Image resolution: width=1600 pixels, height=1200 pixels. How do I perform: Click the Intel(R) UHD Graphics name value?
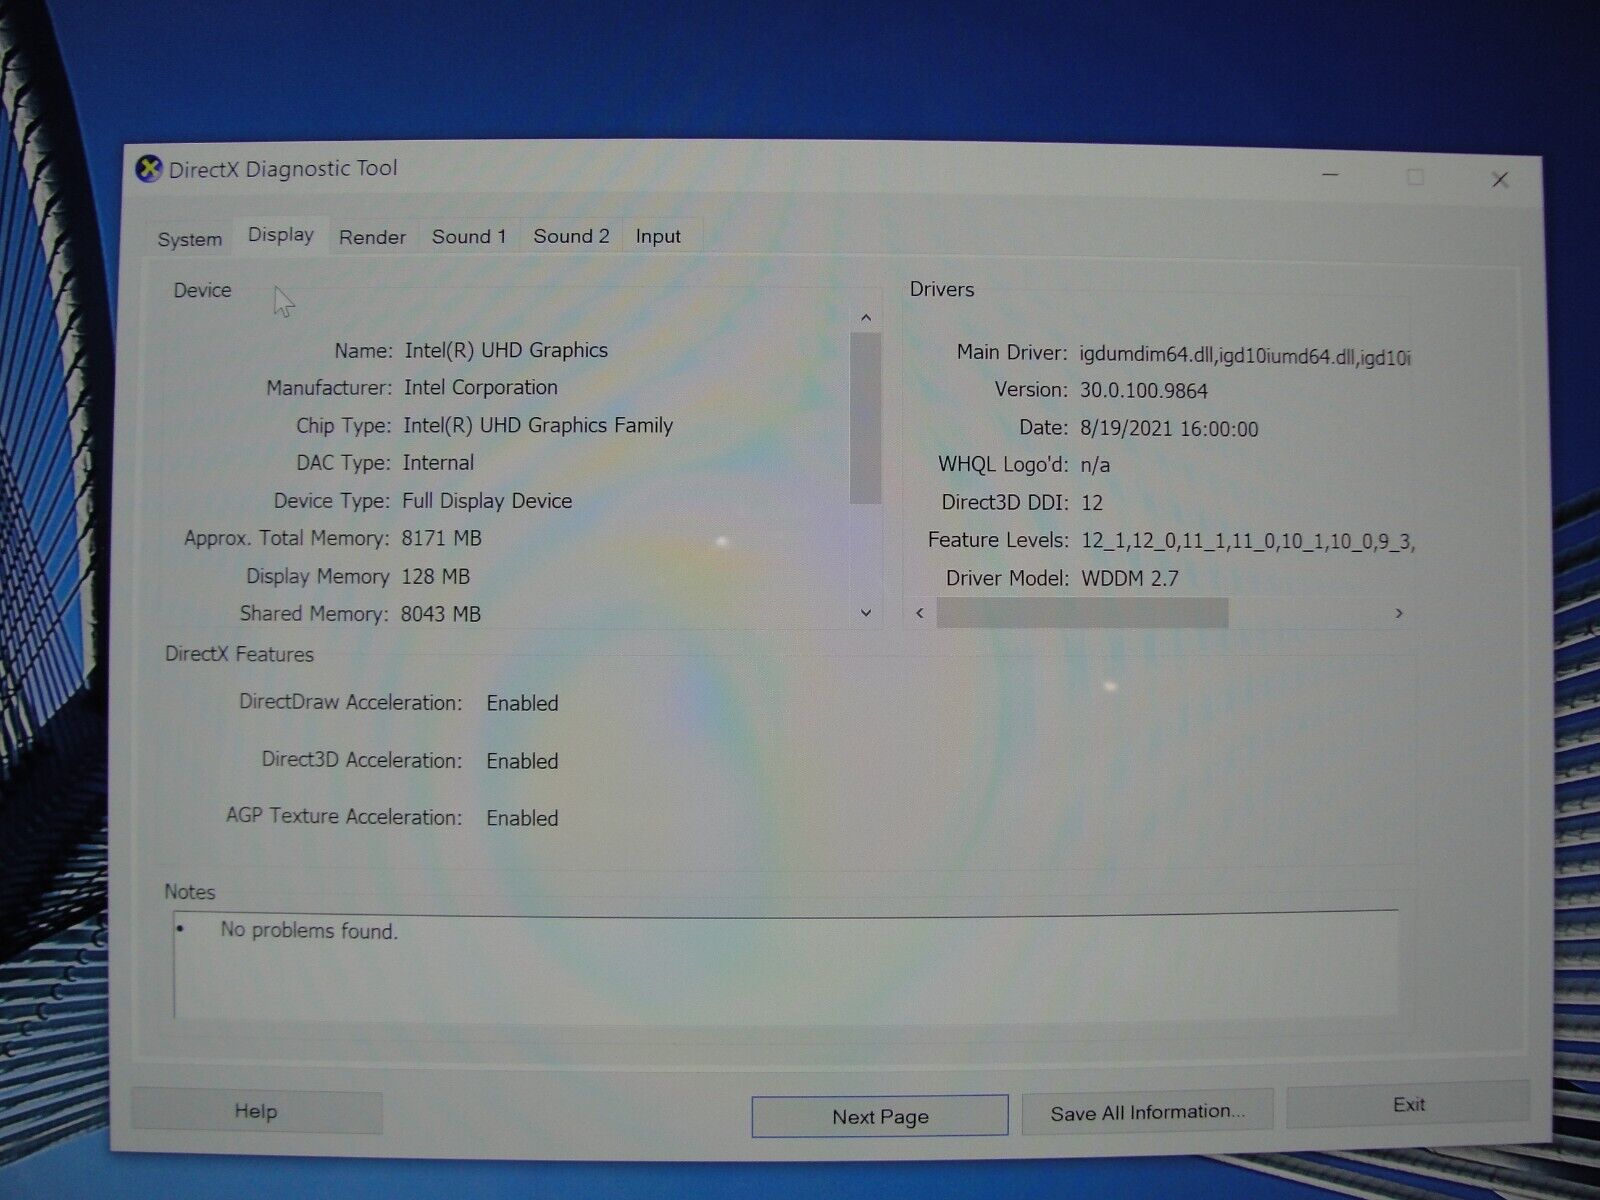[x=506, y=350]
